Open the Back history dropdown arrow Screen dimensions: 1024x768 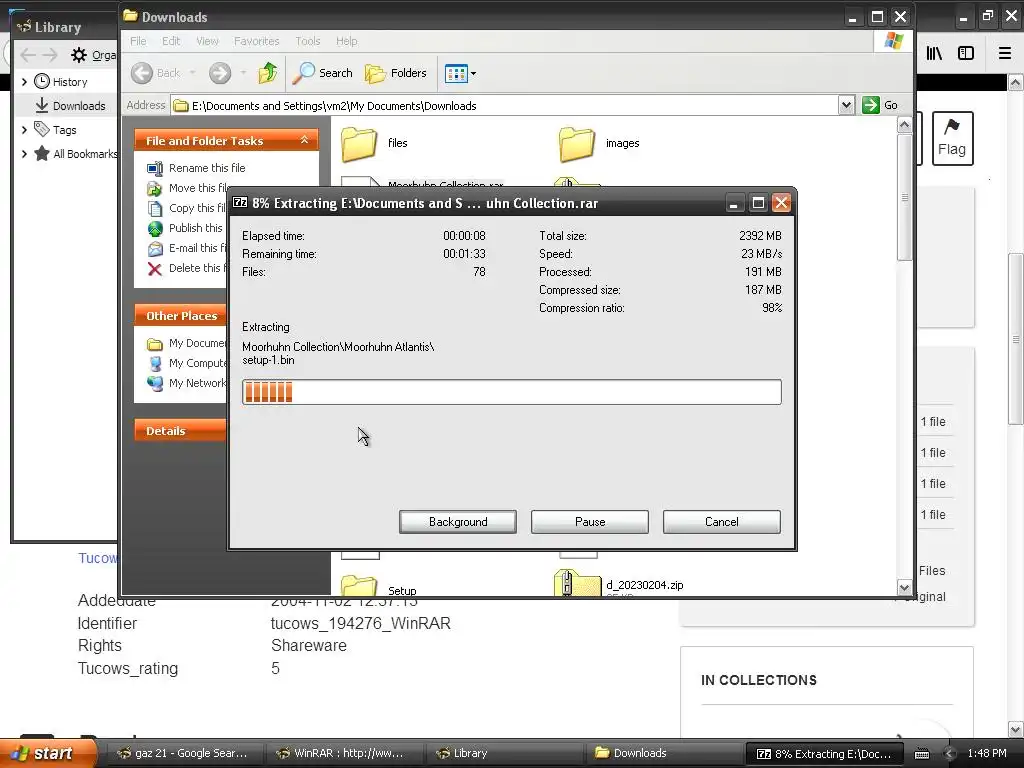point(193,73)
